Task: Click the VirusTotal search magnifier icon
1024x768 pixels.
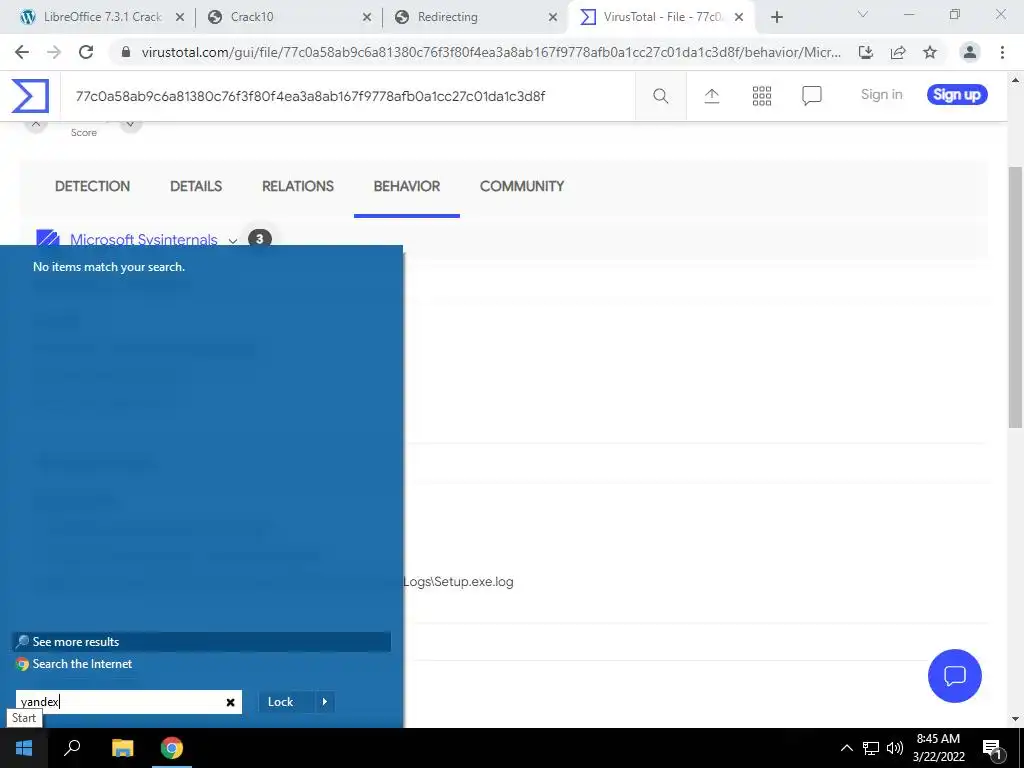Action: tap(660, 96)
